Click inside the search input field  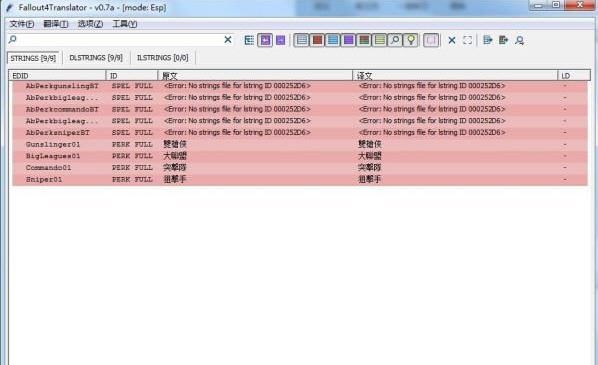tap(120, 40)
